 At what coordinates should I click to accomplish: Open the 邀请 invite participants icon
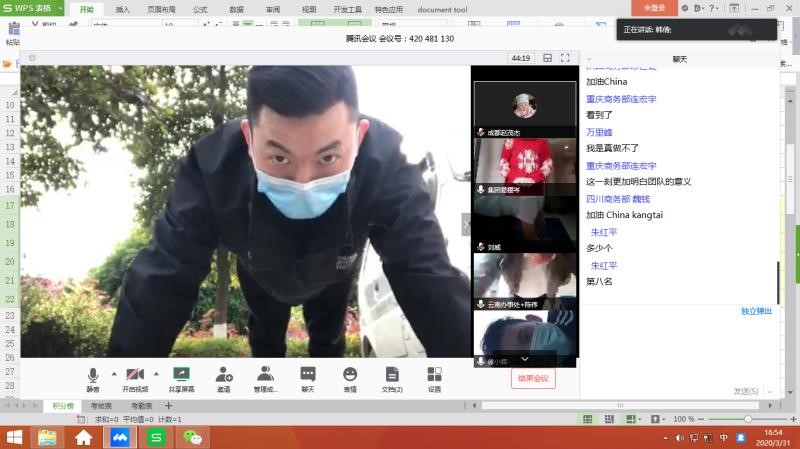click(224, 378)
